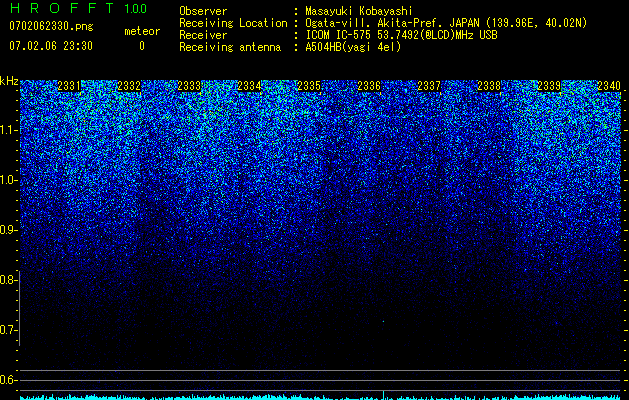The image size is (629, 400).
Task: Click the HROFFT 1.0.0 title text
Action: (78, 8)
